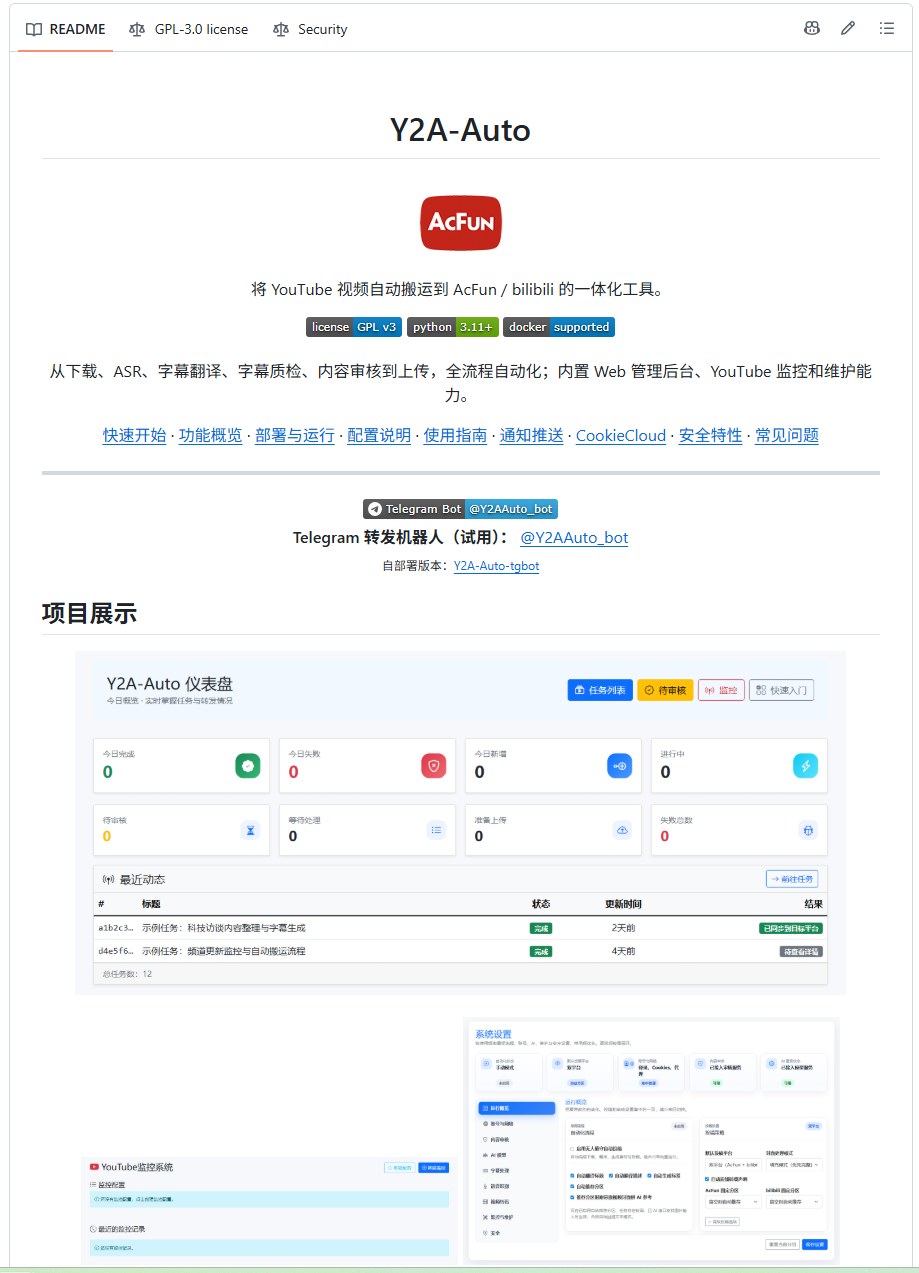Click the 失败总数 bug icon
The width and height of the screenshot is (919, 1273).
click(x=808, y=830)
